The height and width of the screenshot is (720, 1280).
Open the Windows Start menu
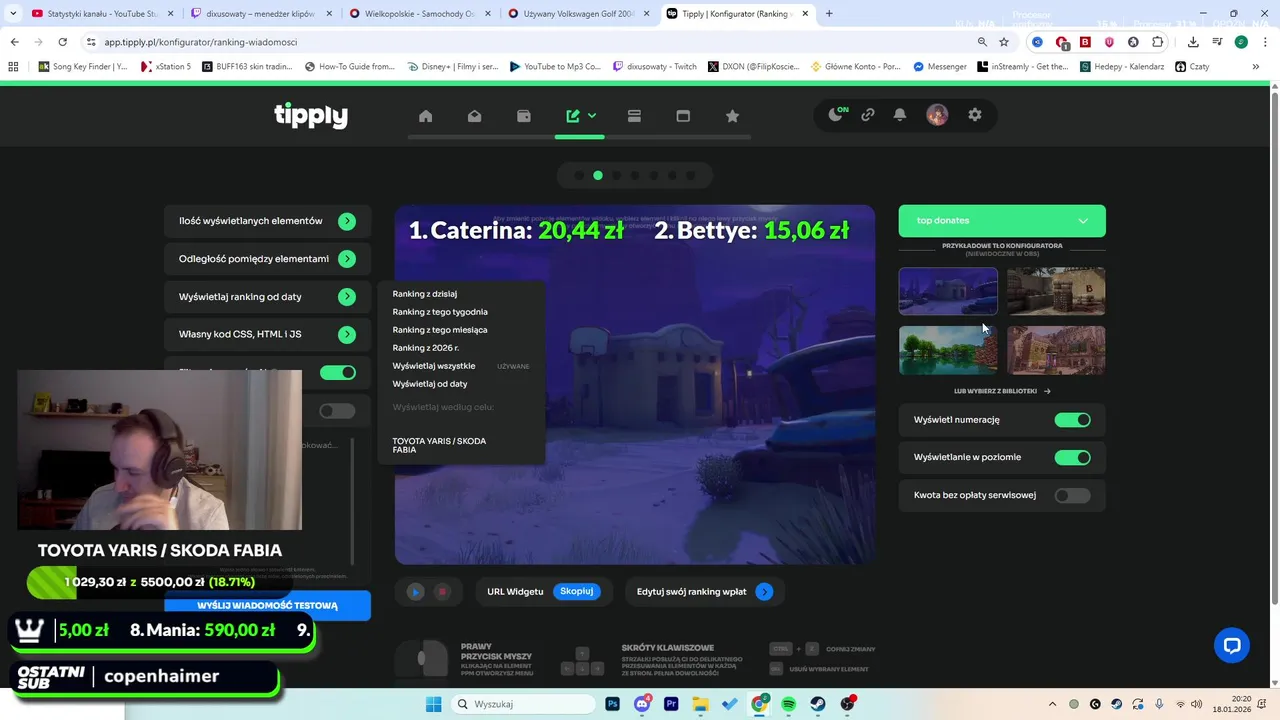433,704
